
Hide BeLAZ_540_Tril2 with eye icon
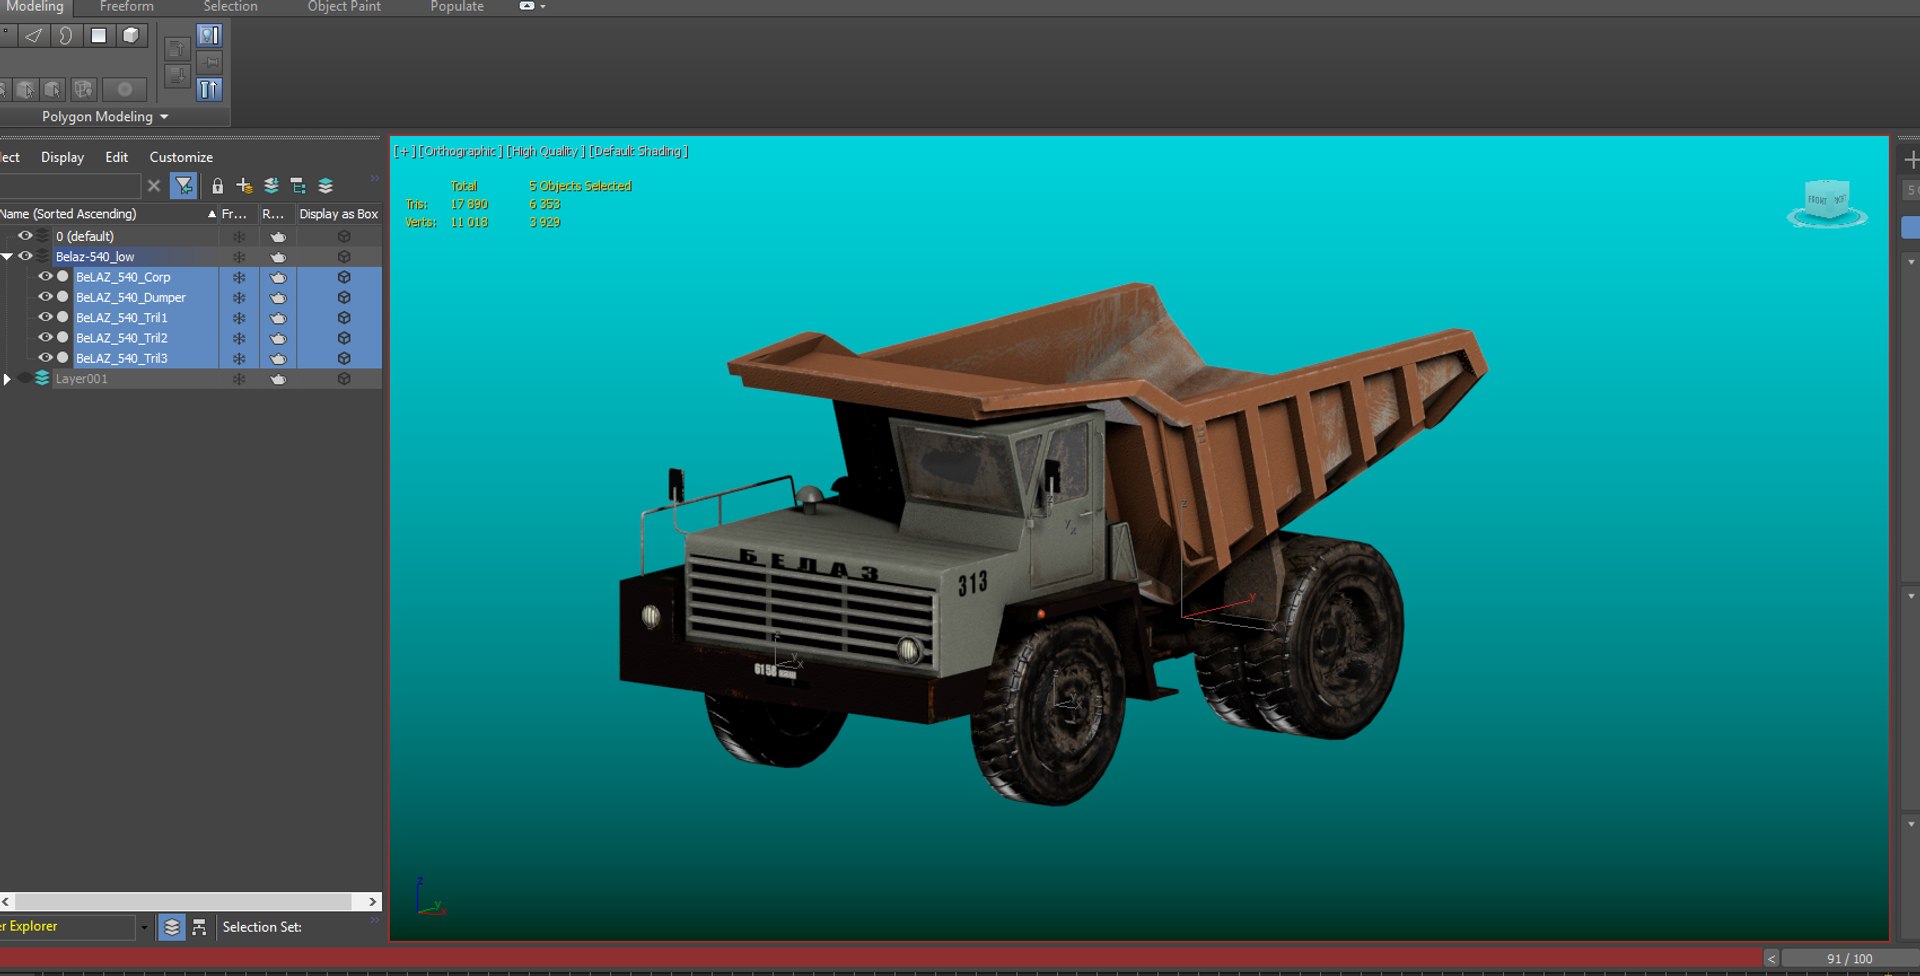click(45, 337)
